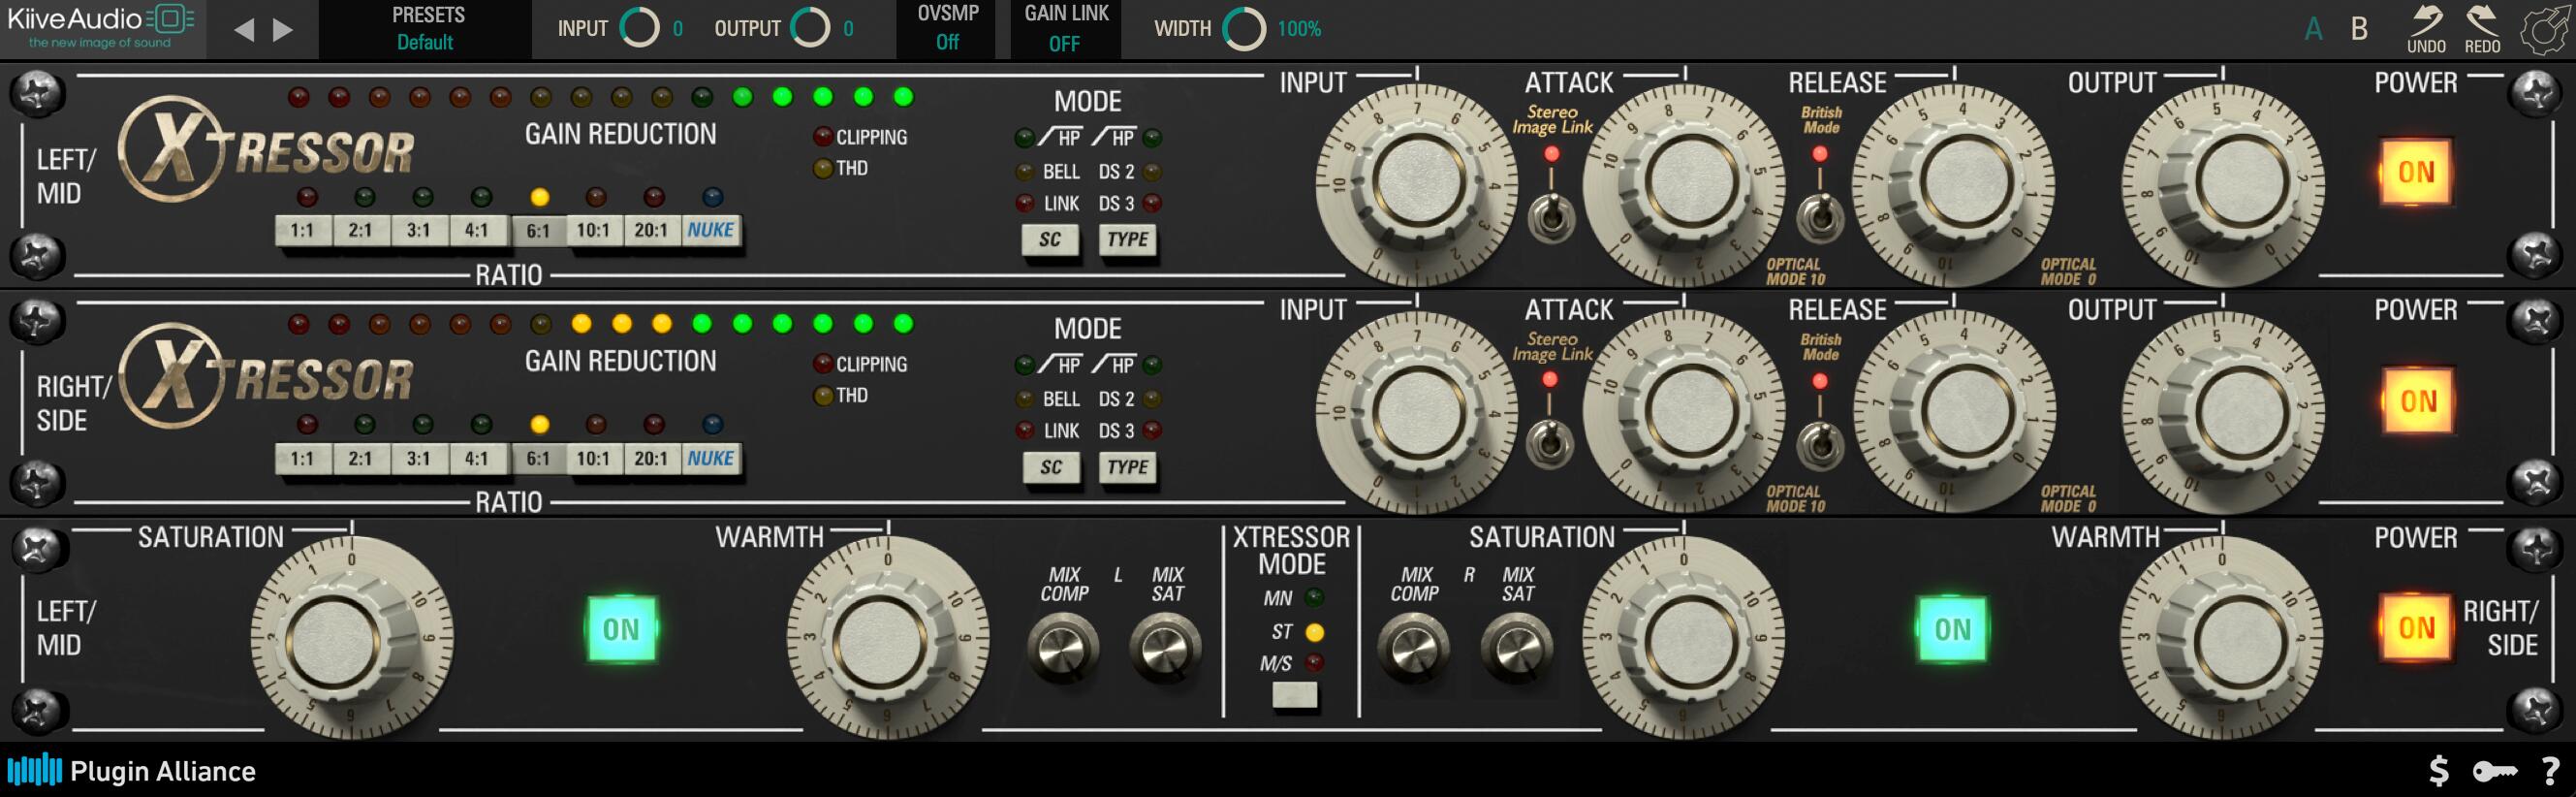The height and width of the screenshot is (797, 2576).
Task: Click the Right/Side WARMTH knob
Action: tap(2222, 638)
